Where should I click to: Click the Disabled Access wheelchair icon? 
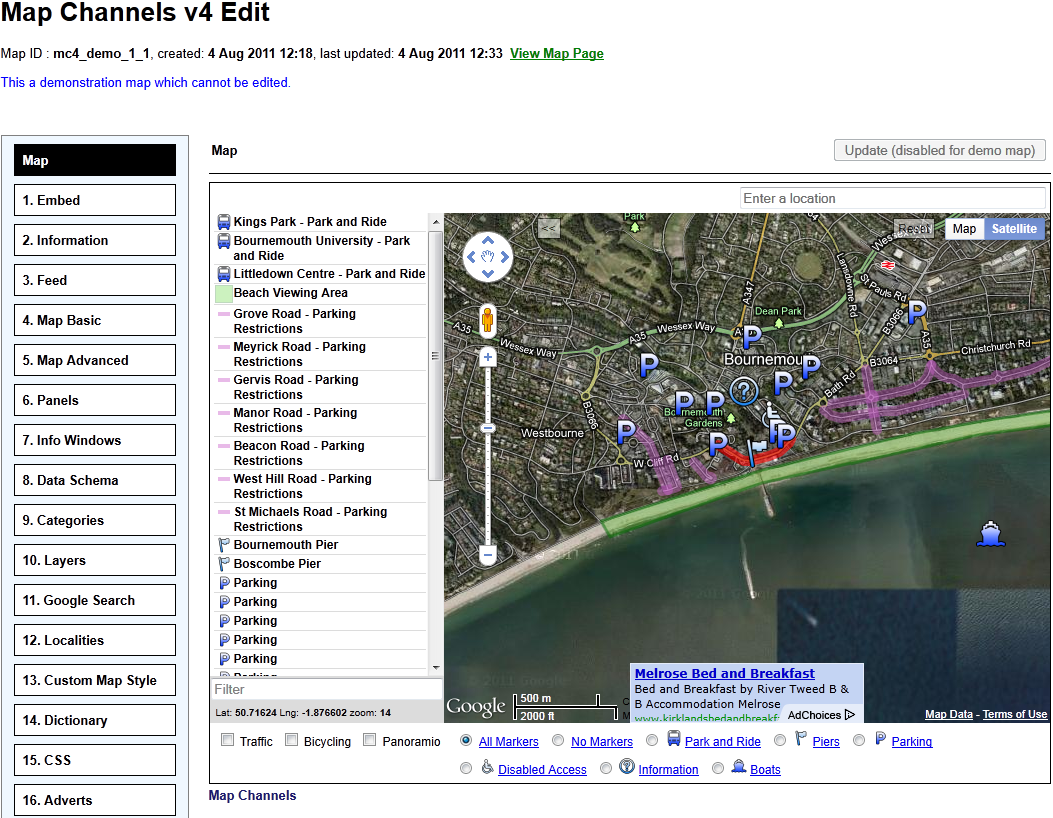tap(486, 768)
